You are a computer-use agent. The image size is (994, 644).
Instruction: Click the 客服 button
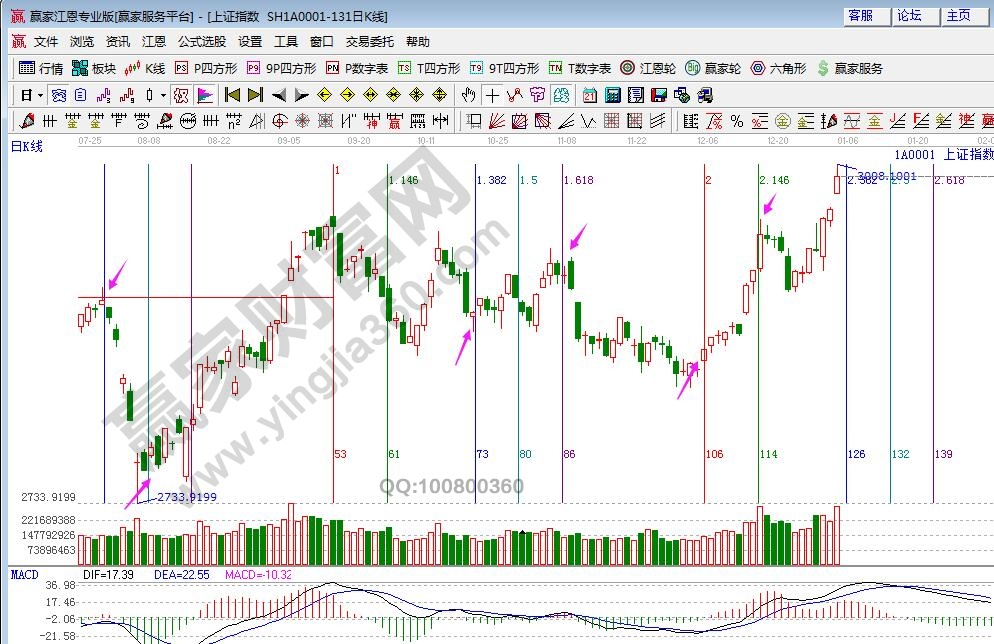click(861, 16)
